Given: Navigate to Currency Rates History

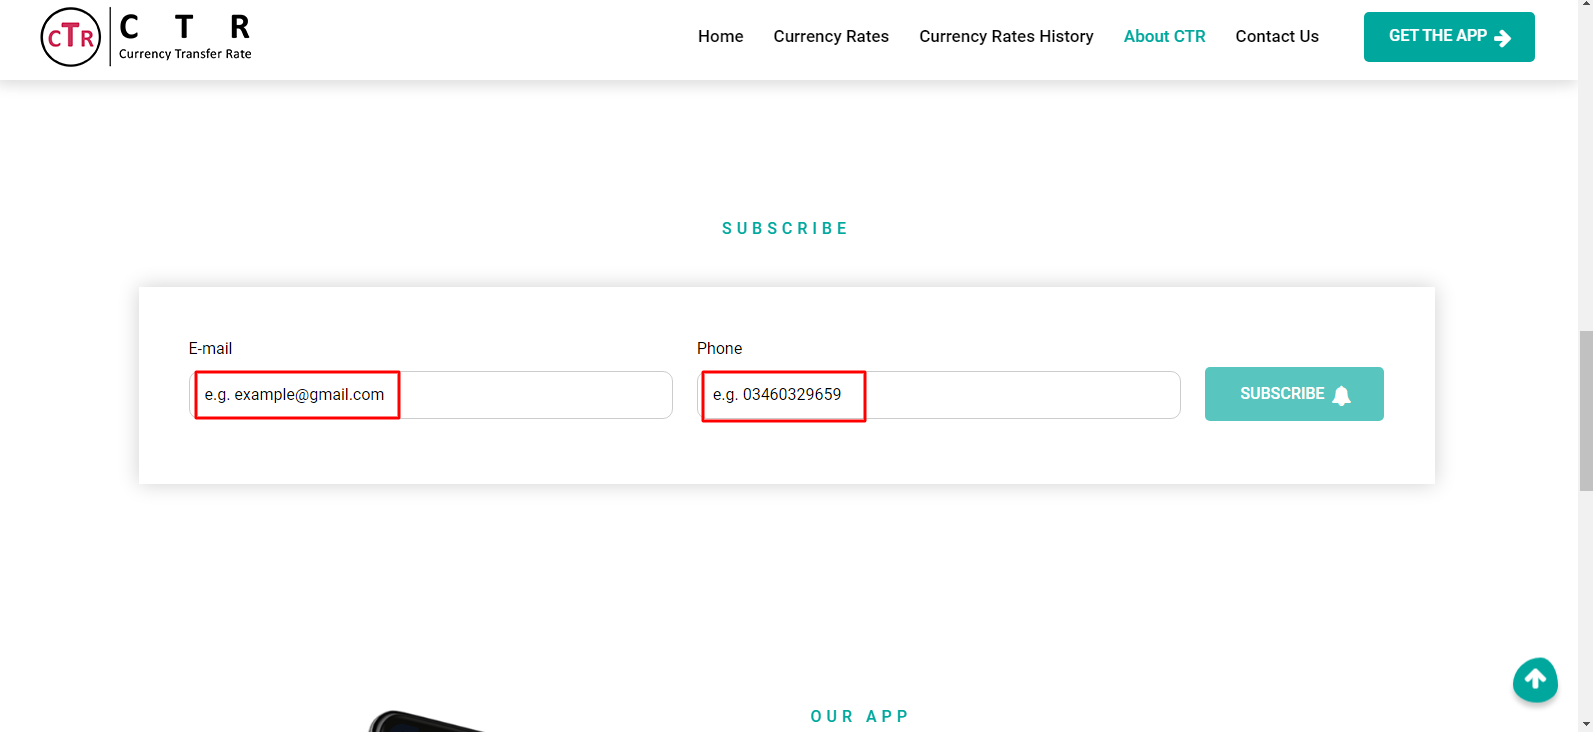Looking at the screenshot, I should click(x=1006, y=37).
